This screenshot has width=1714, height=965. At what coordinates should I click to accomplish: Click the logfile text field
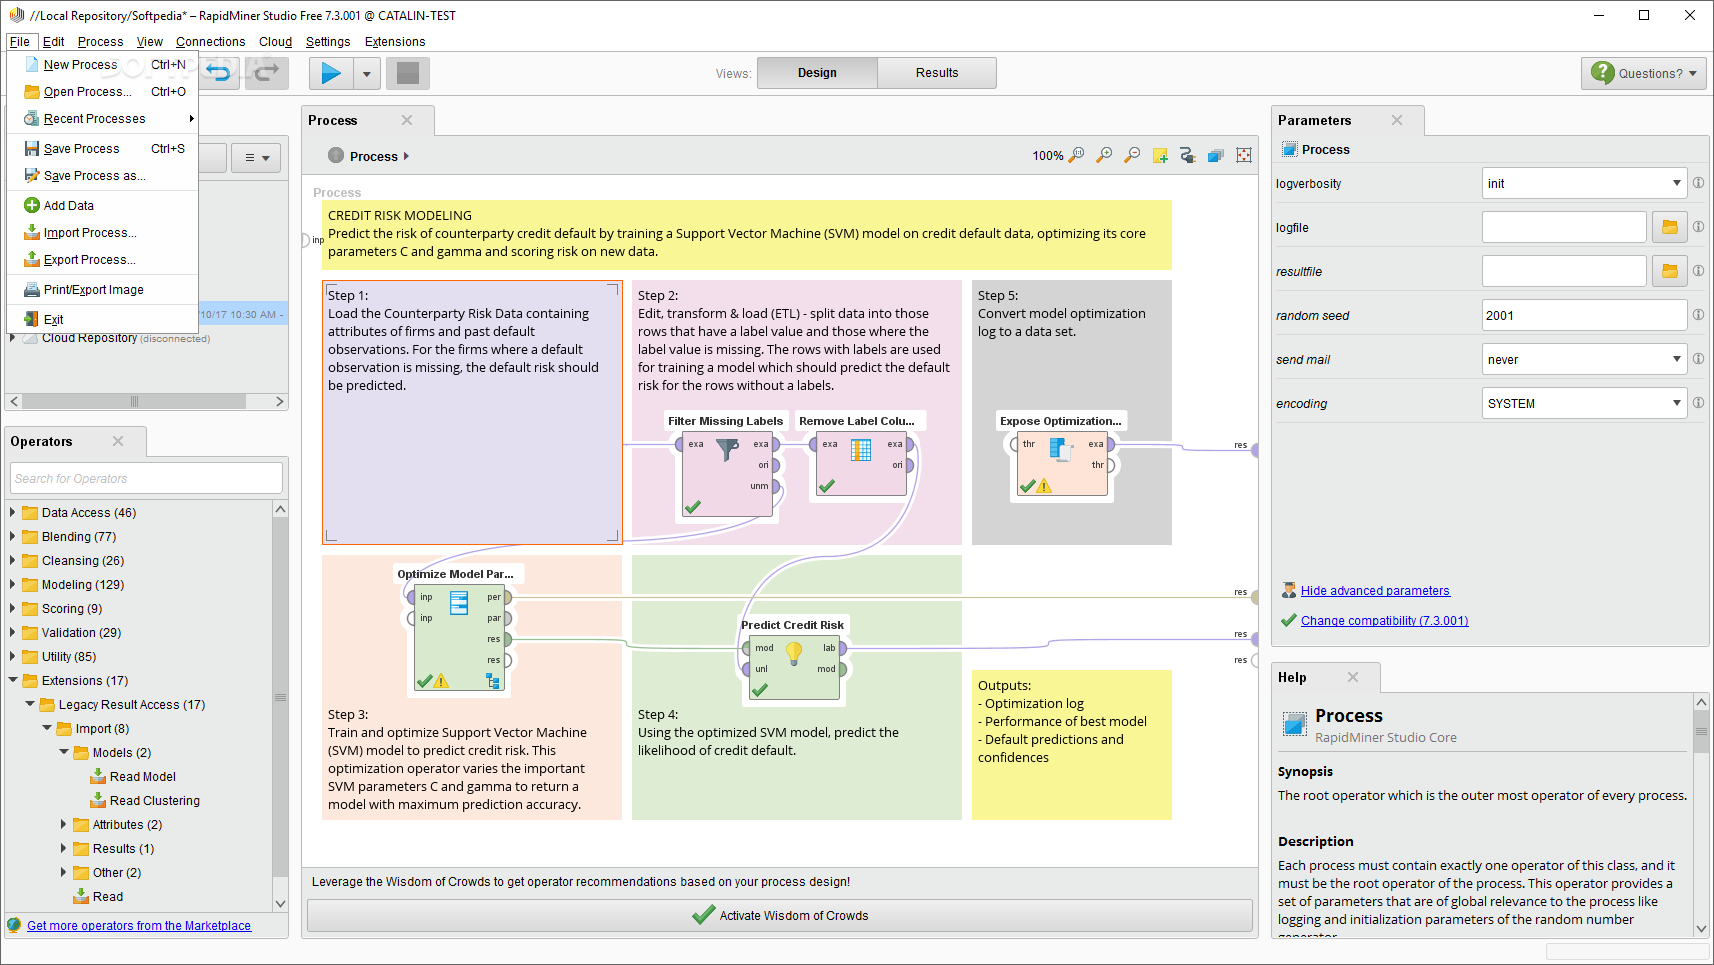[1564, 227]
